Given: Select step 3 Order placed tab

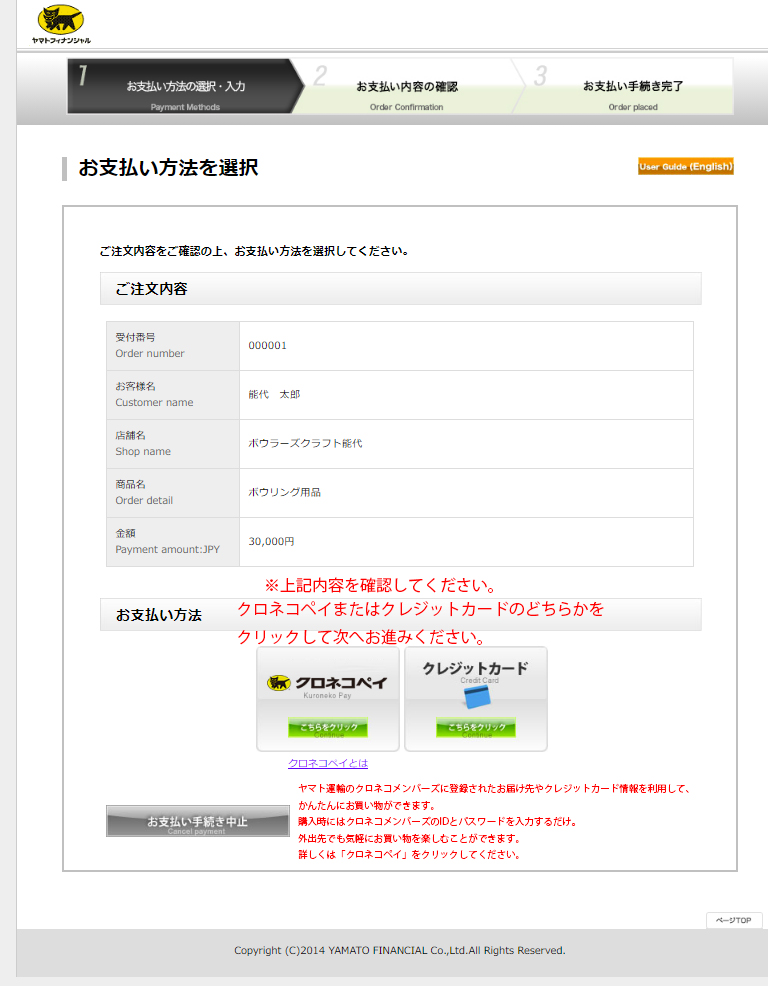Looking at the screenshot, I should 626,87.
